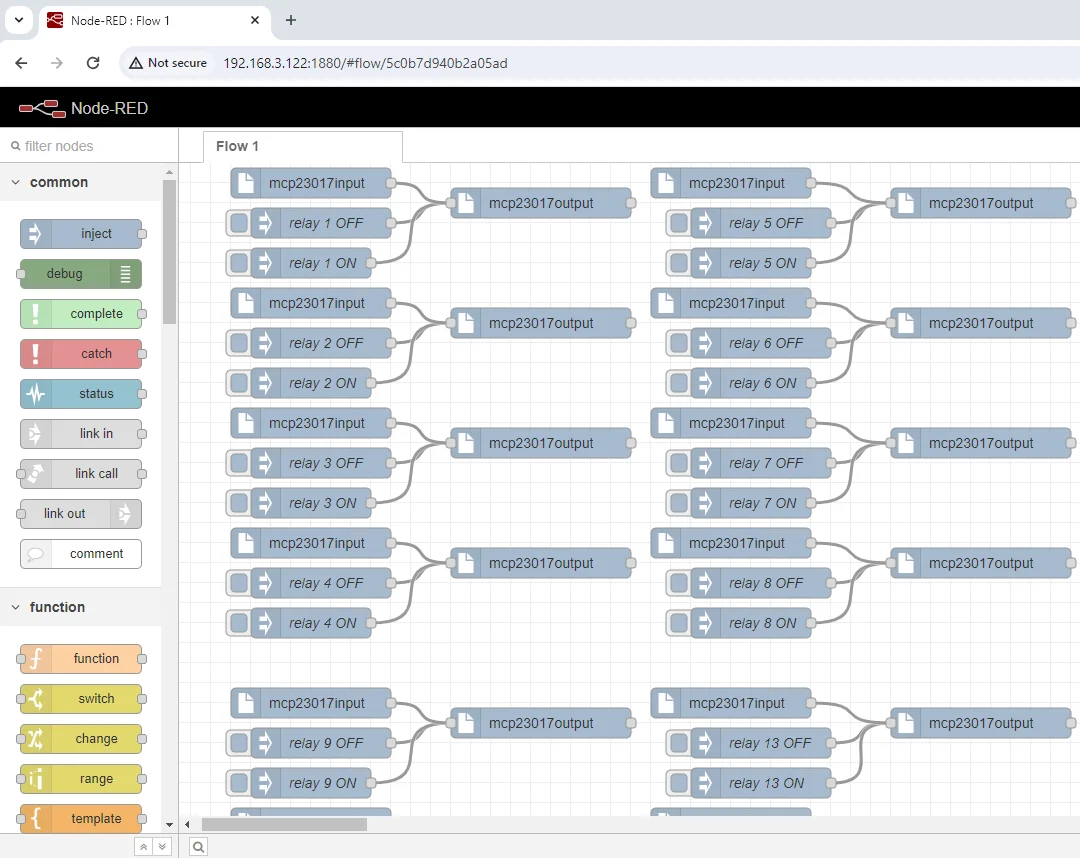The height and width of the screenshot is (858, 1080).
Task: Choose the function node in palette
Action: (x=80, y=659)
